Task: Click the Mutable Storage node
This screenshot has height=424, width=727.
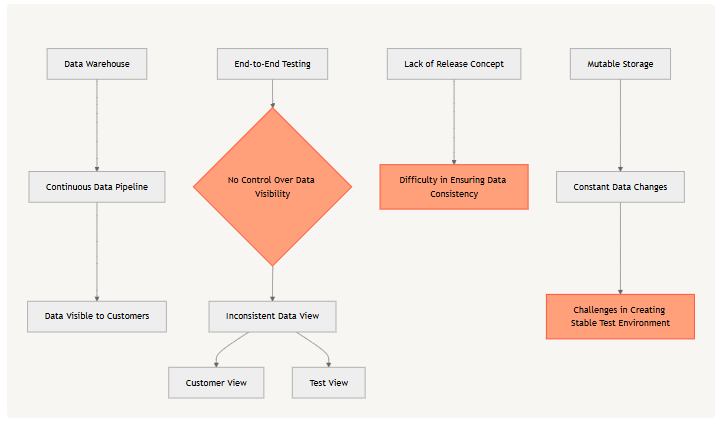Action: tap(620, 64)
